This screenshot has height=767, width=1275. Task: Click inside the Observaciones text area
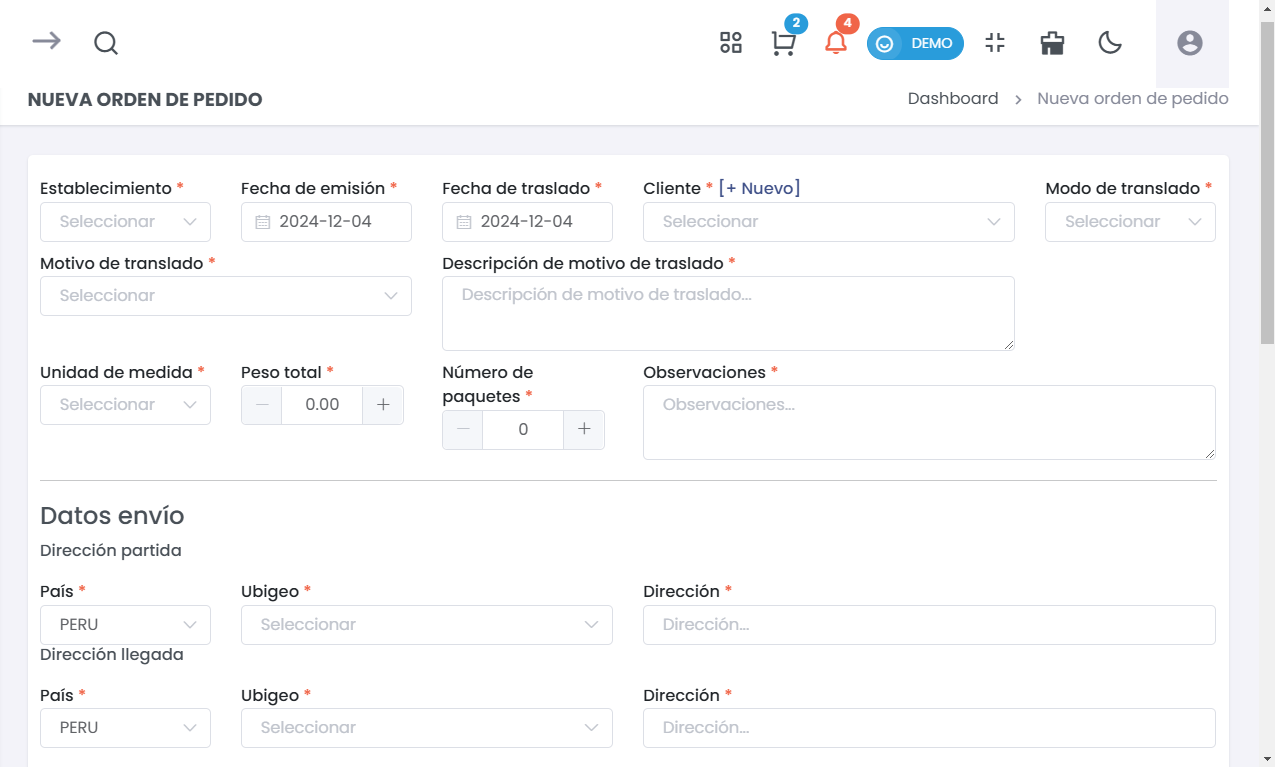[929, 421]
